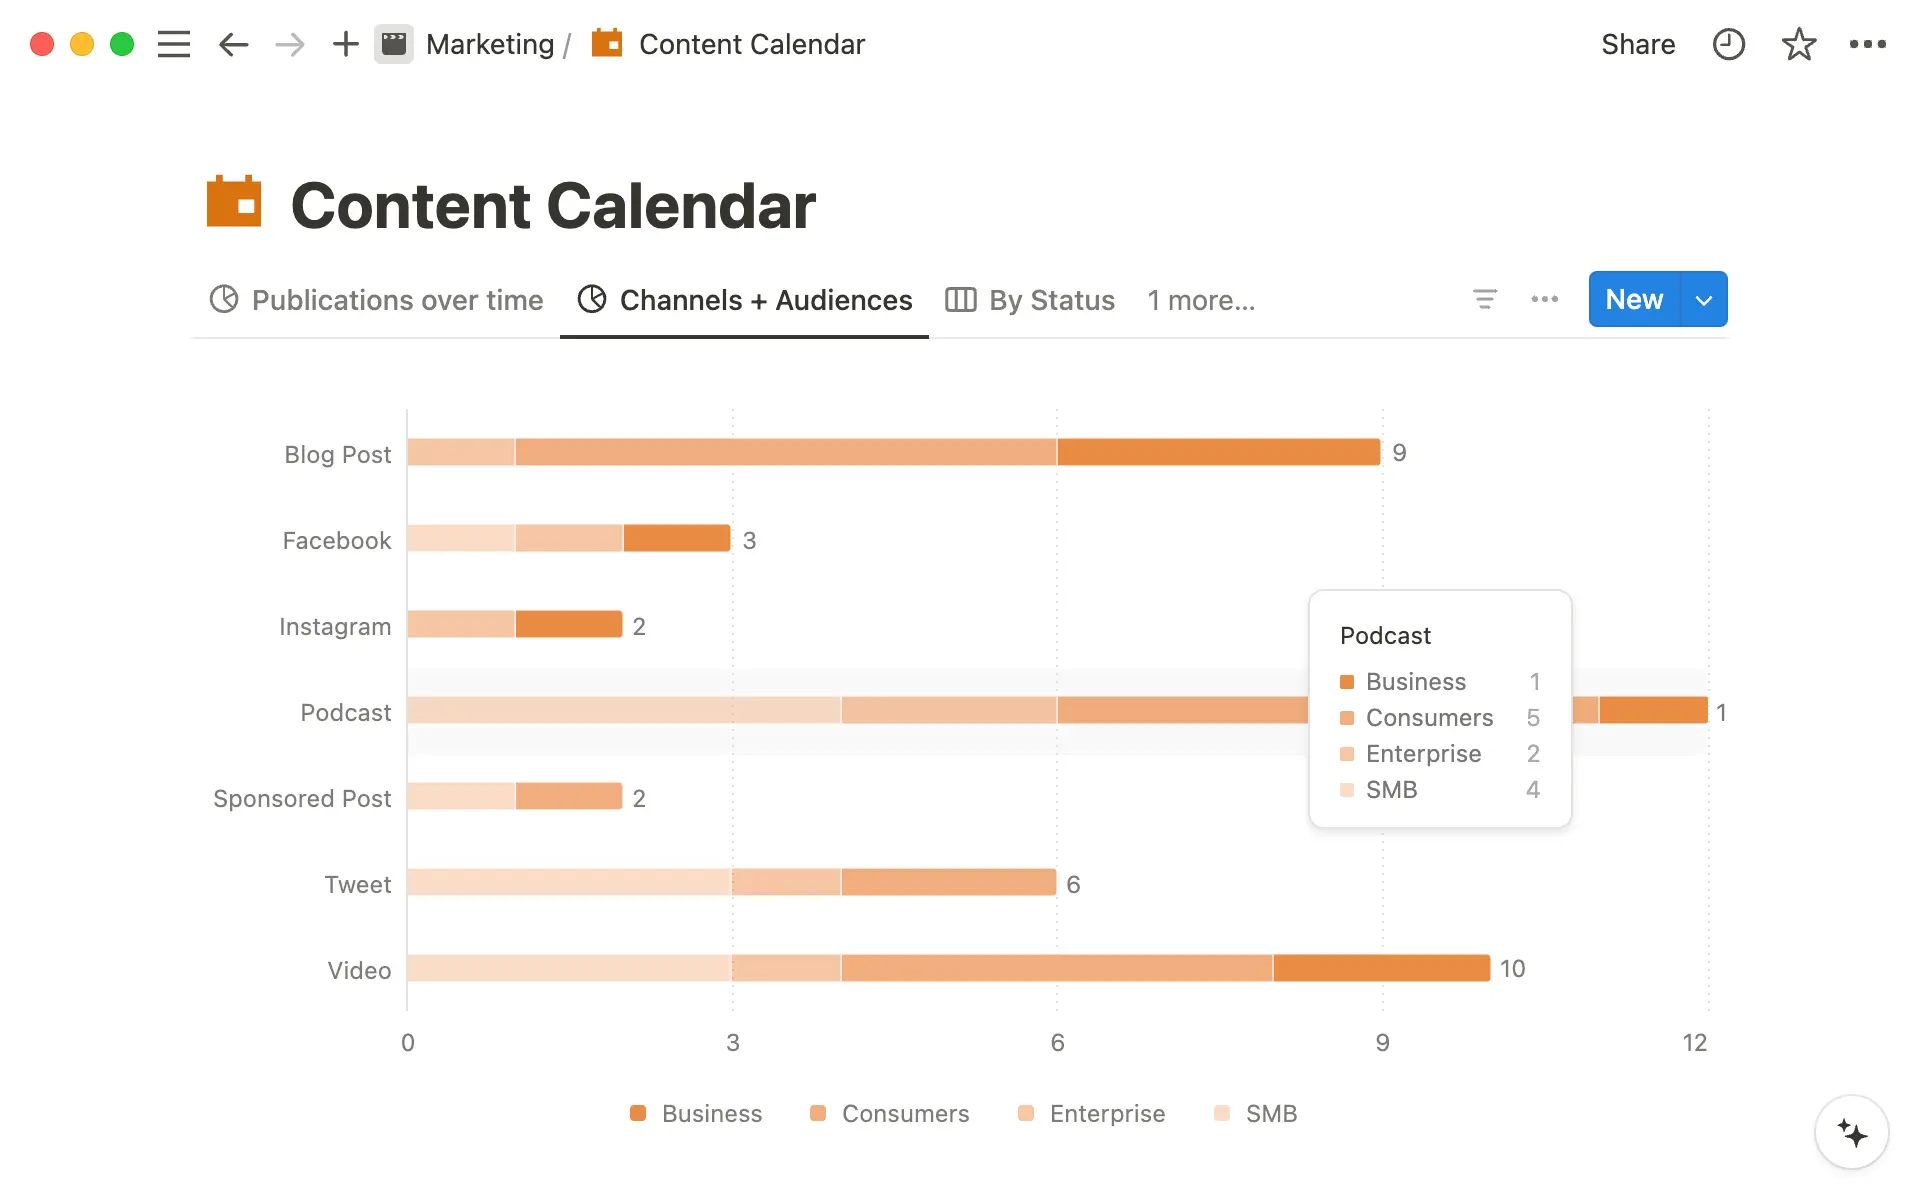Favorite the page using the star icon
Viewport: 1920px width, 1200px height.
pos(1799,44)
